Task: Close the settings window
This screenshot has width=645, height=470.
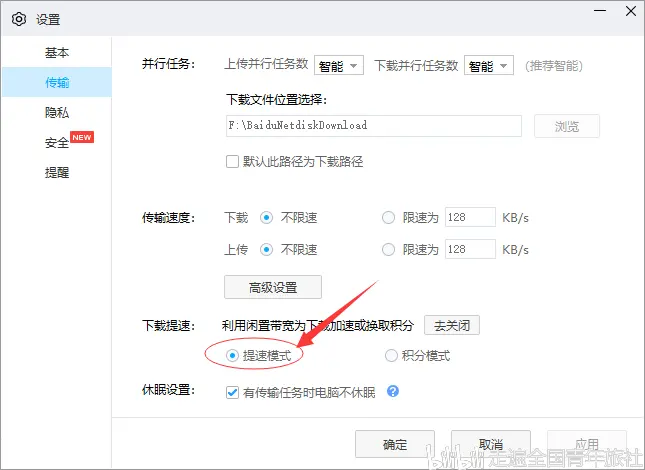Action: 631,11
